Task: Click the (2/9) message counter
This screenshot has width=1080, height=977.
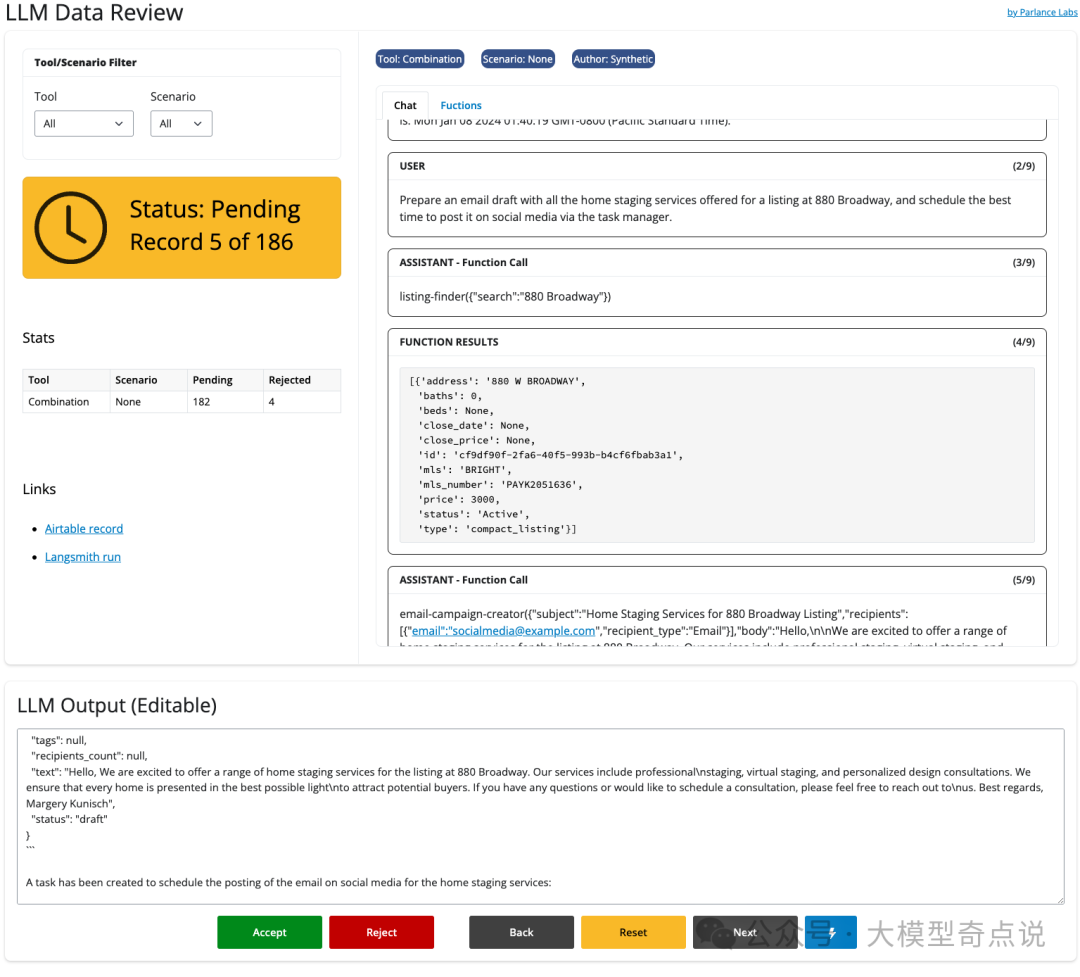Action: [x=1024, y=167]
